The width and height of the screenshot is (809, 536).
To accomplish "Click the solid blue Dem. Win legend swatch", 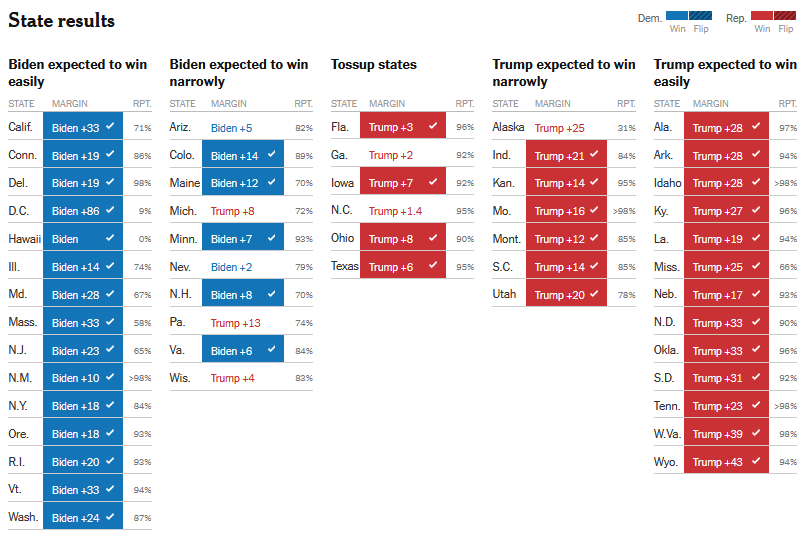I will [x=676, y=15].
